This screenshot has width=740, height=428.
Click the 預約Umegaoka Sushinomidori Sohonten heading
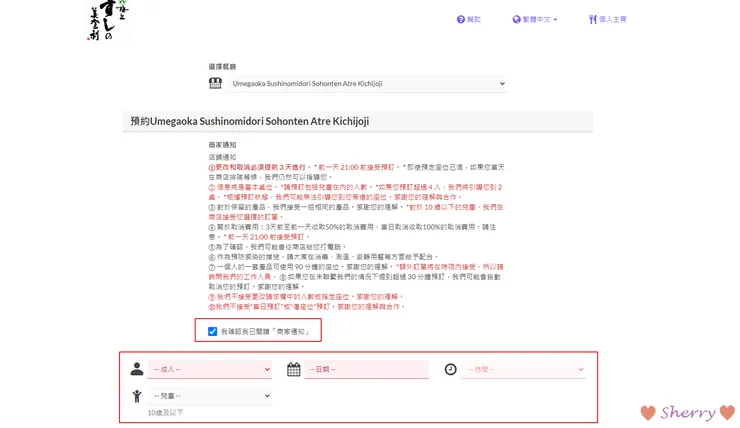250,121
